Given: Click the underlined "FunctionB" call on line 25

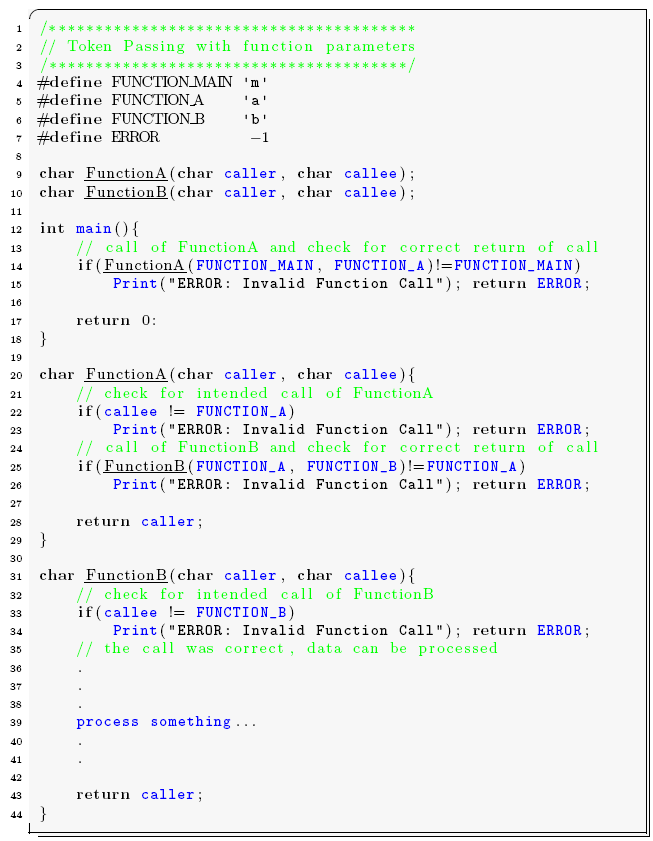Looking at the screenshot, I should point(144,466).
